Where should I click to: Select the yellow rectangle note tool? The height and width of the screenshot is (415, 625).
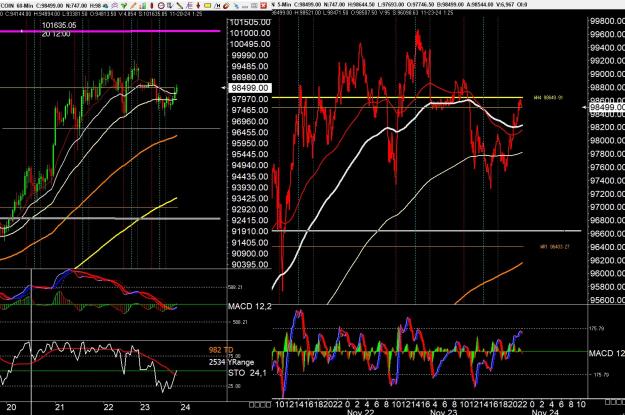(208, 6)
